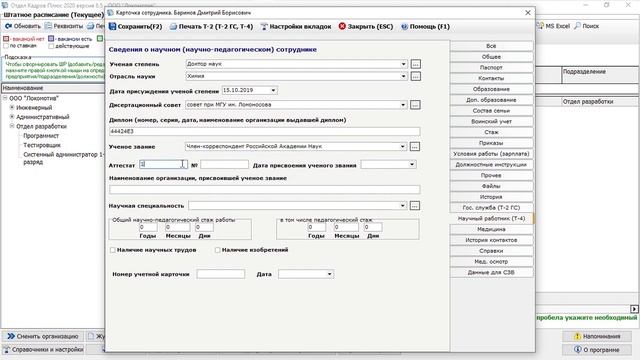Open Помощь (F1) help
The width and height of the screenshot is (640, 360).
(425, 27)
